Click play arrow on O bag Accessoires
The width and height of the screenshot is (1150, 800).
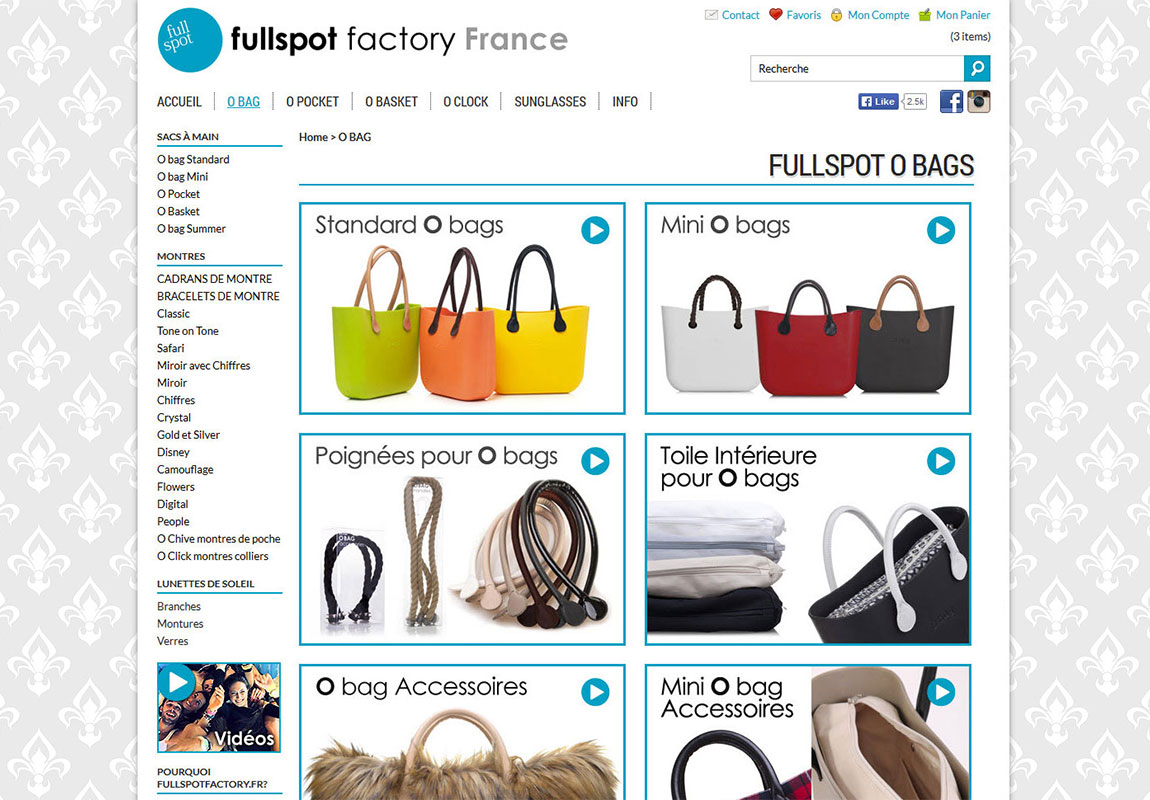596,692
